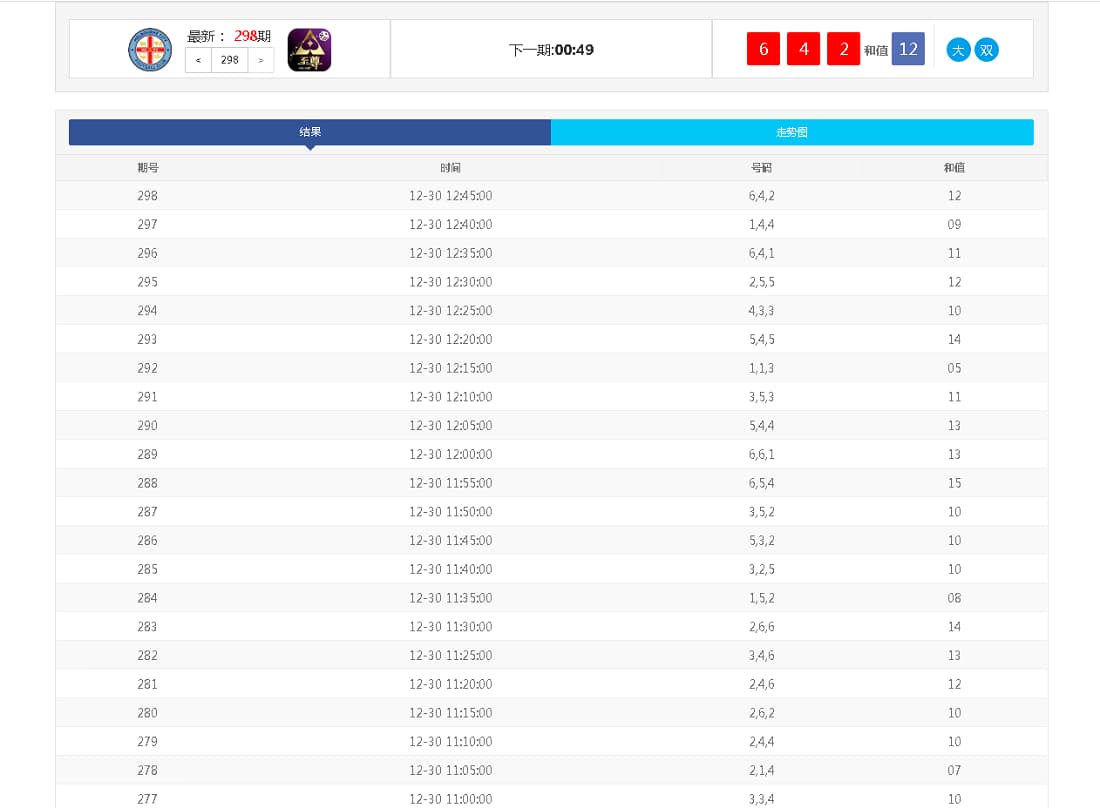
Task: Go to next period with the > arrow
Action: click(x=261, y=60)
